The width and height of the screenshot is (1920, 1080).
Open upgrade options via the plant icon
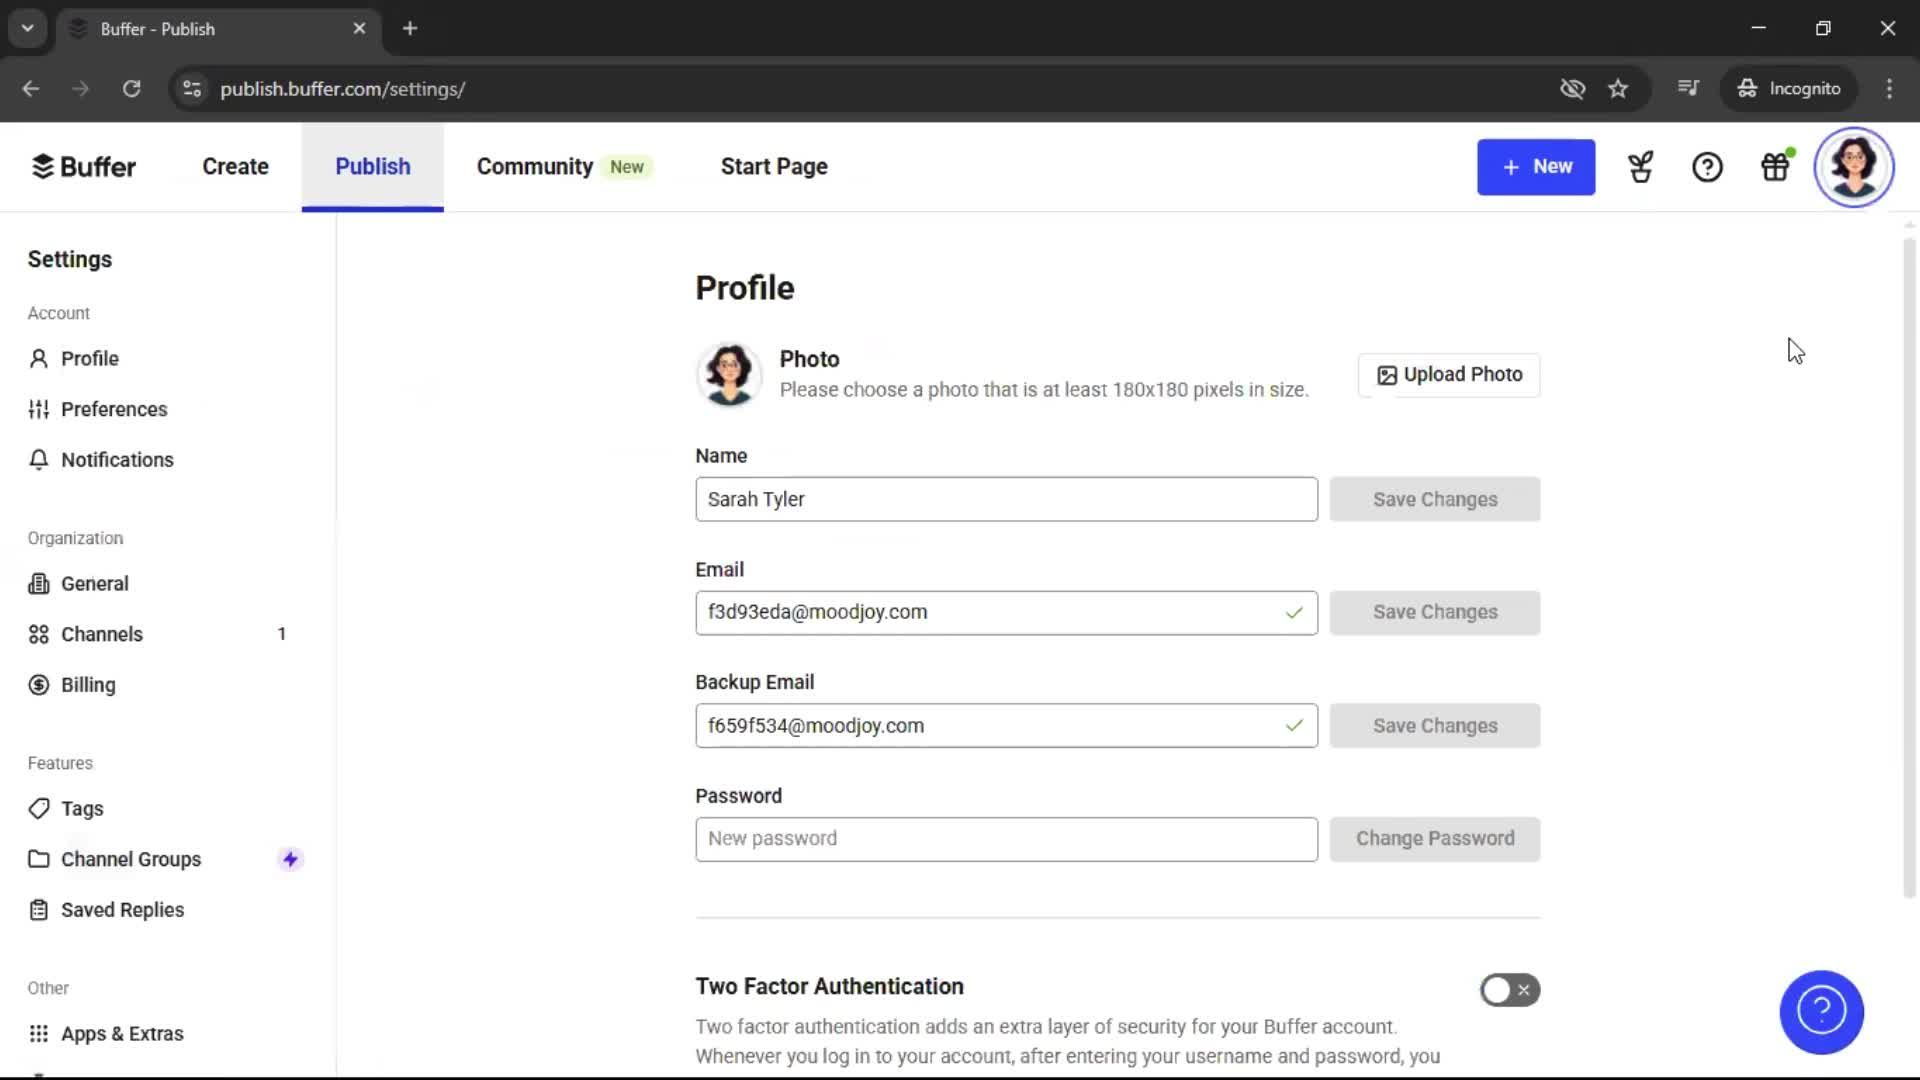point(1640,167)
